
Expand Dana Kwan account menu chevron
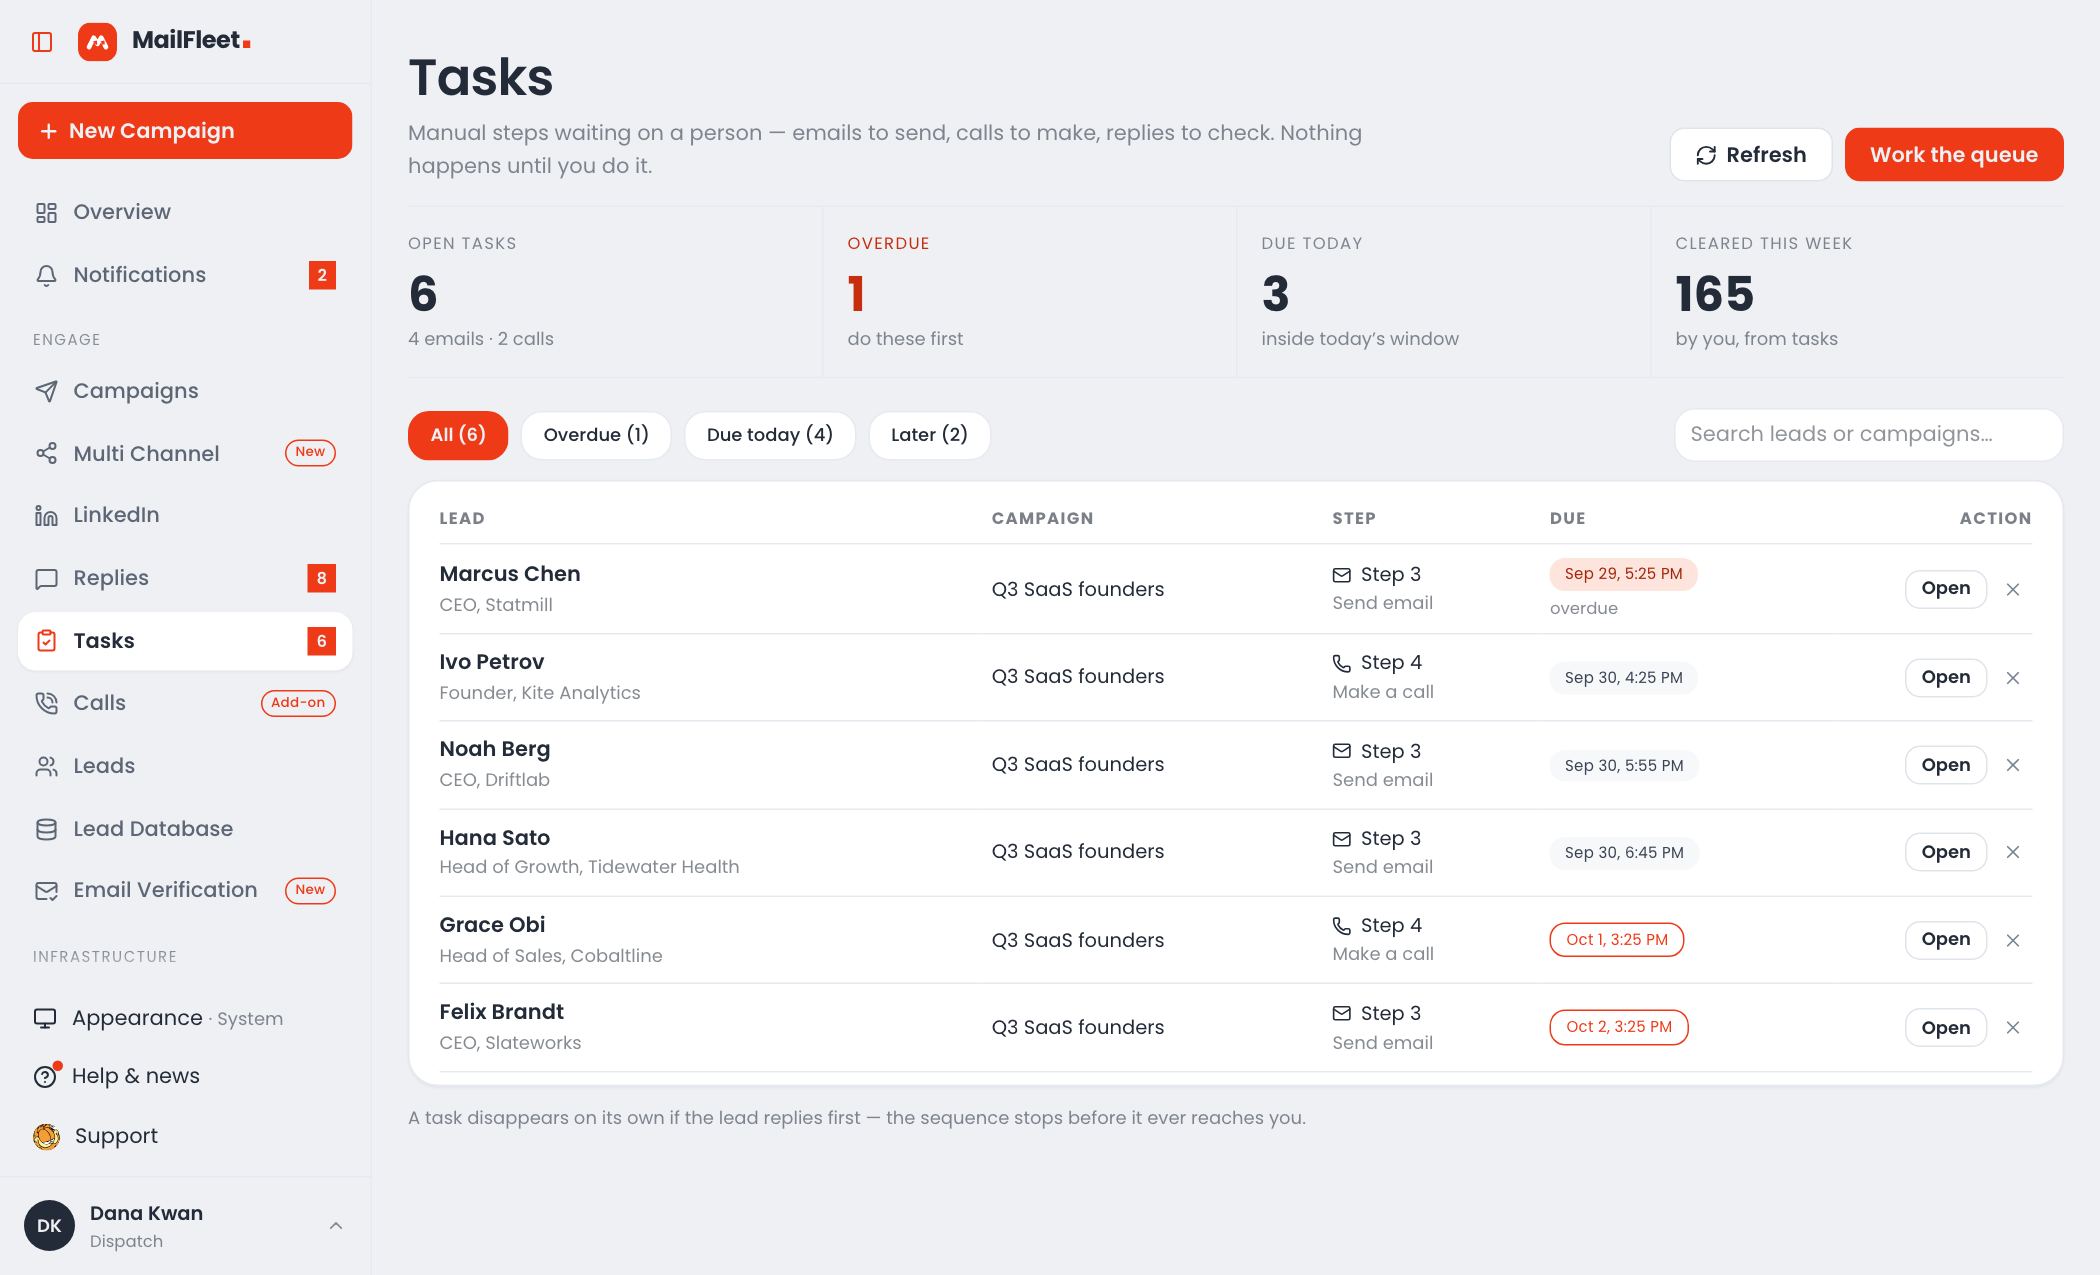336,1226
